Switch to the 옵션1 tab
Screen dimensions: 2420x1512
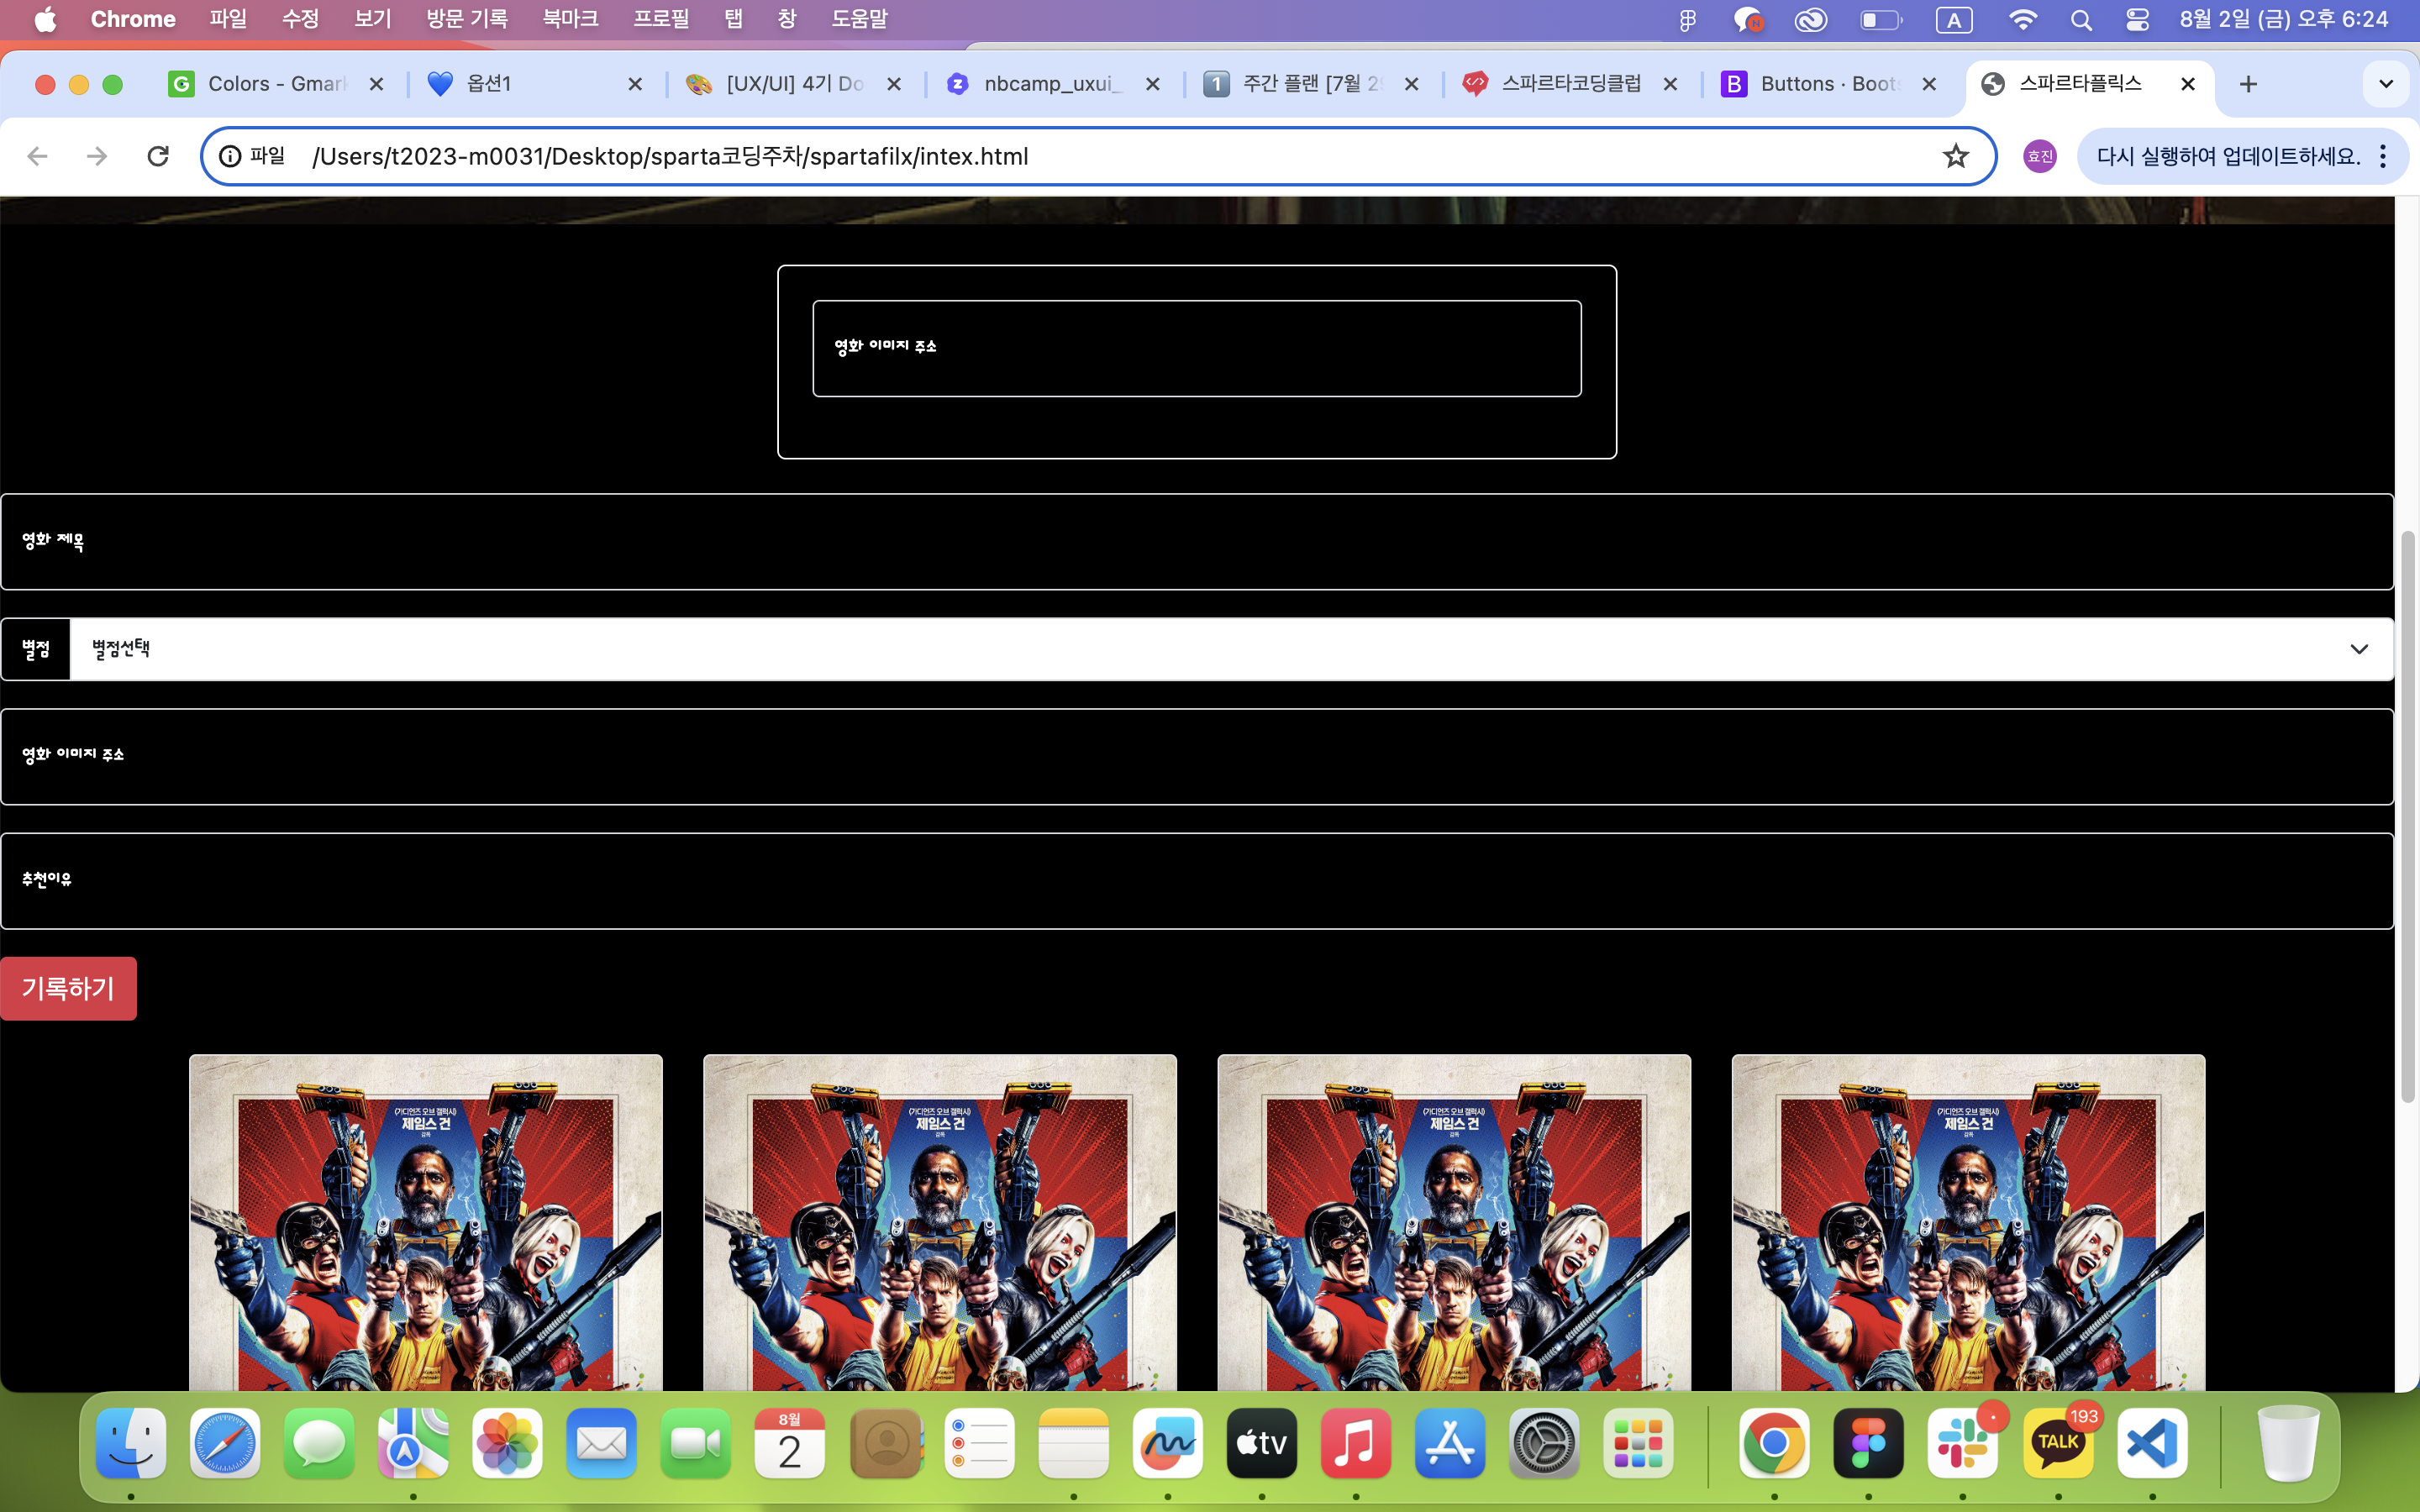pyautogui.click(x=535, y=84)
